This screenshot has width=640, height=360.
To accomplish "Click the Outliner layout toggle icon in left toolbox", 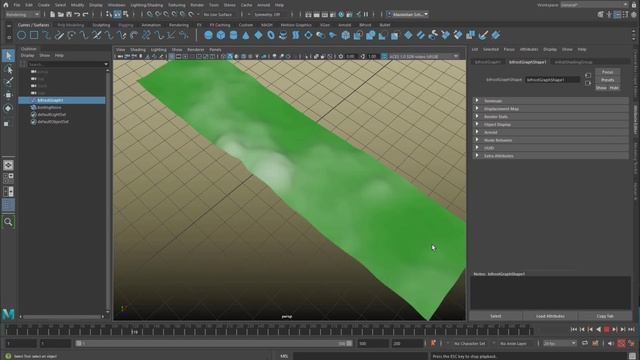I will click(x=8, y=205).
